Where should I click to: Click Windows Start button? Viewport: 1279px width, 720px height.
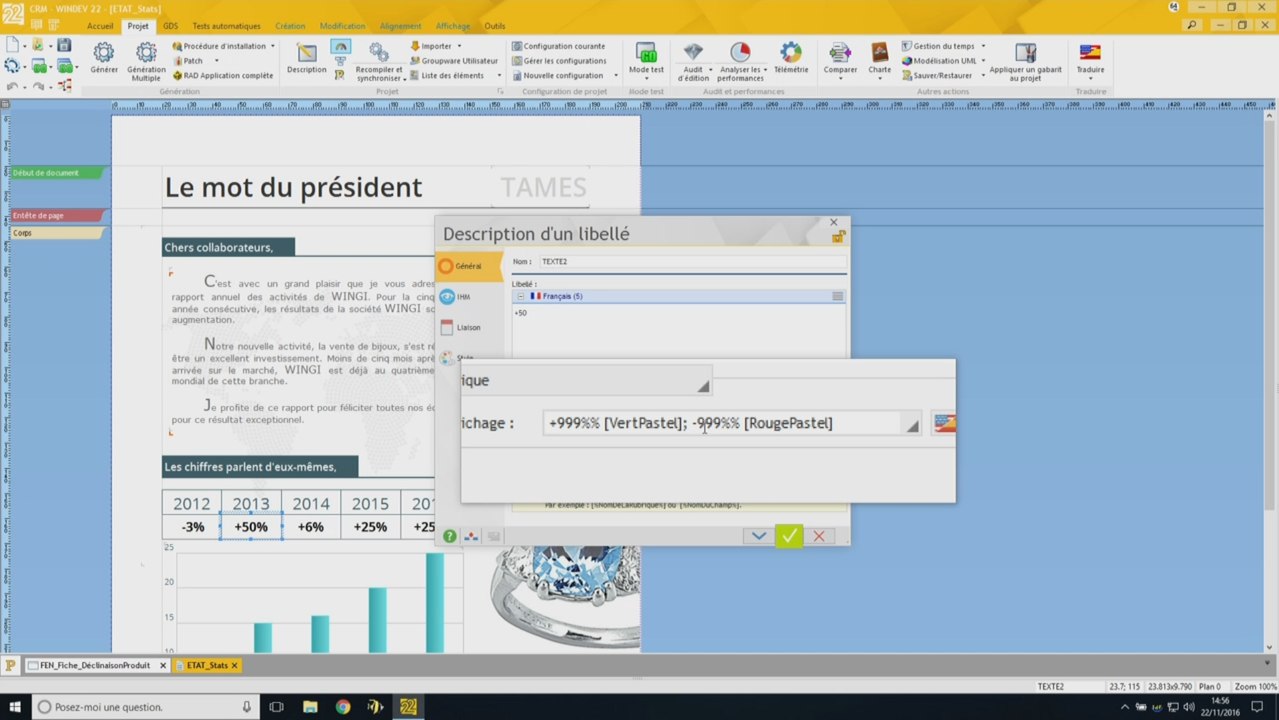pos(15,707)
